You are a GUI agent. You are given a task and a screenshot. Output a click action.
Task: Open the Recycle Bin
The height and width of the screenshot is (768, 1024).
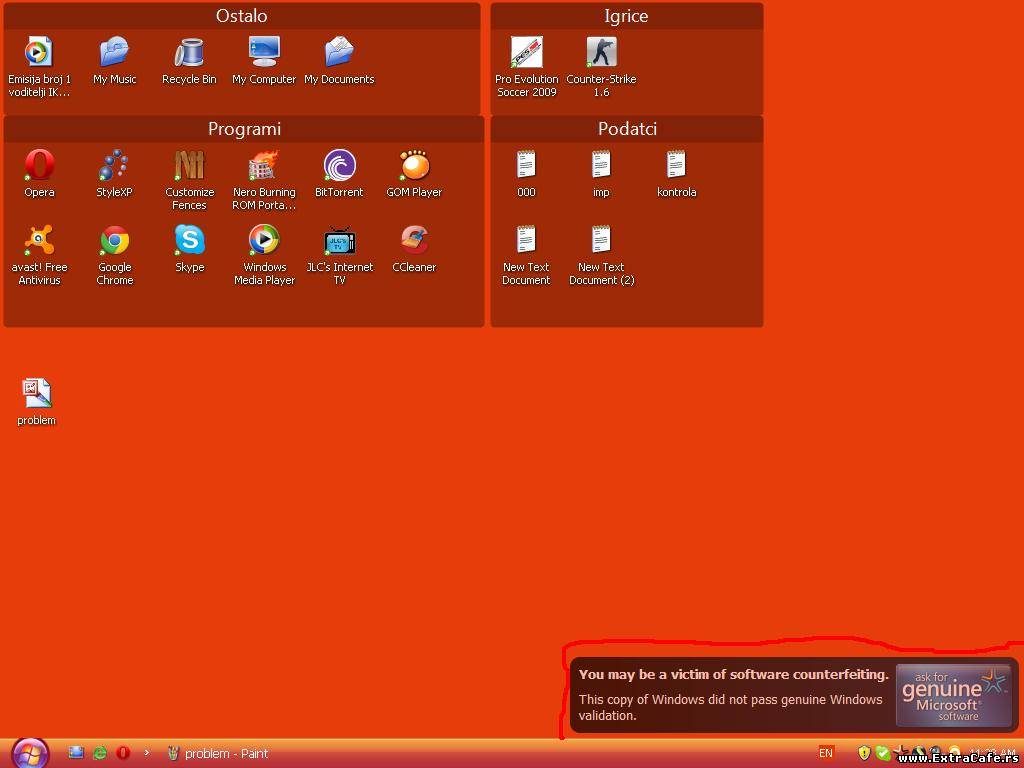click(189, 60)
